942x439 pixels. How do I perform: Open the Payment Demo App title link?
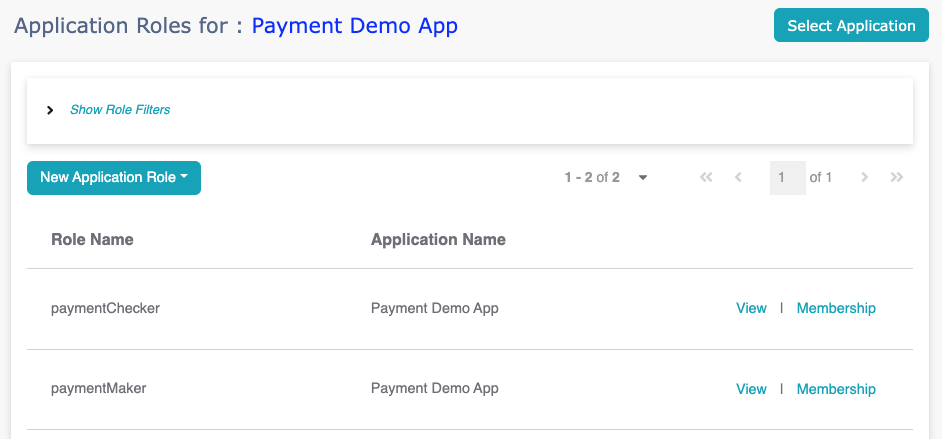click(354, 26)
